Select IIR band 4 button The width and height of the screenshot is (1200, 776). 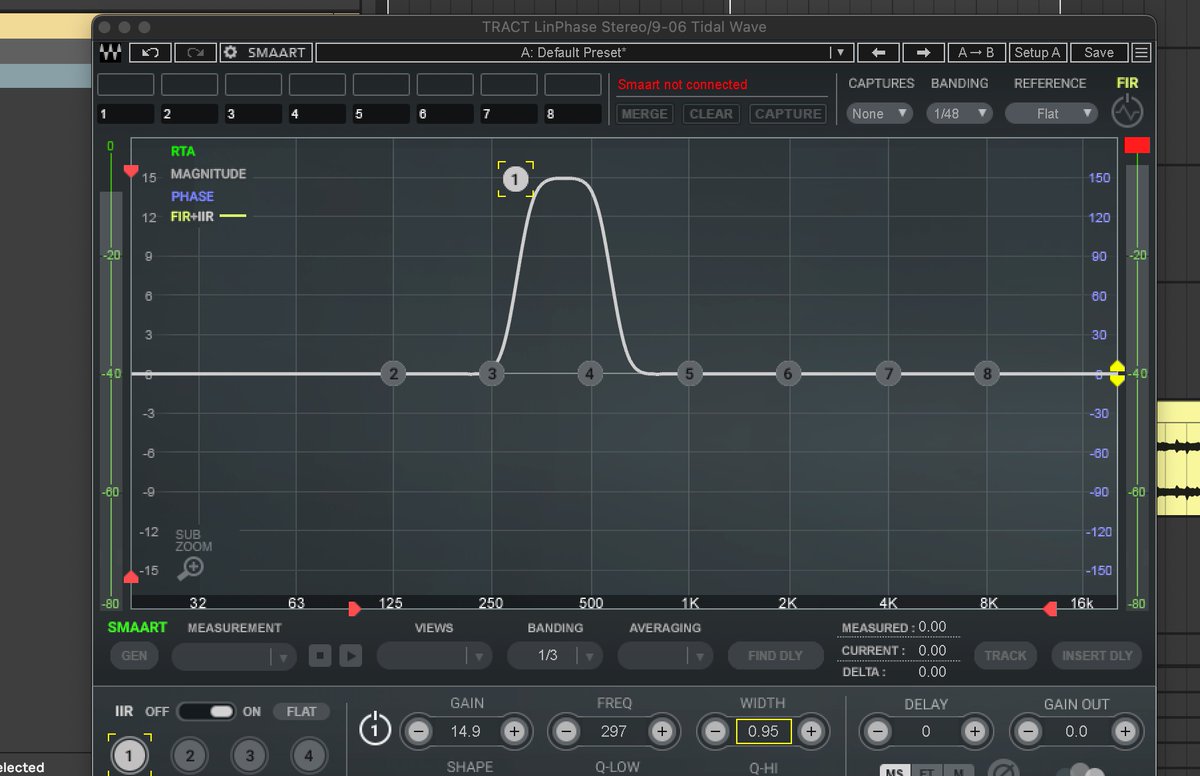[x=309, y=756]
